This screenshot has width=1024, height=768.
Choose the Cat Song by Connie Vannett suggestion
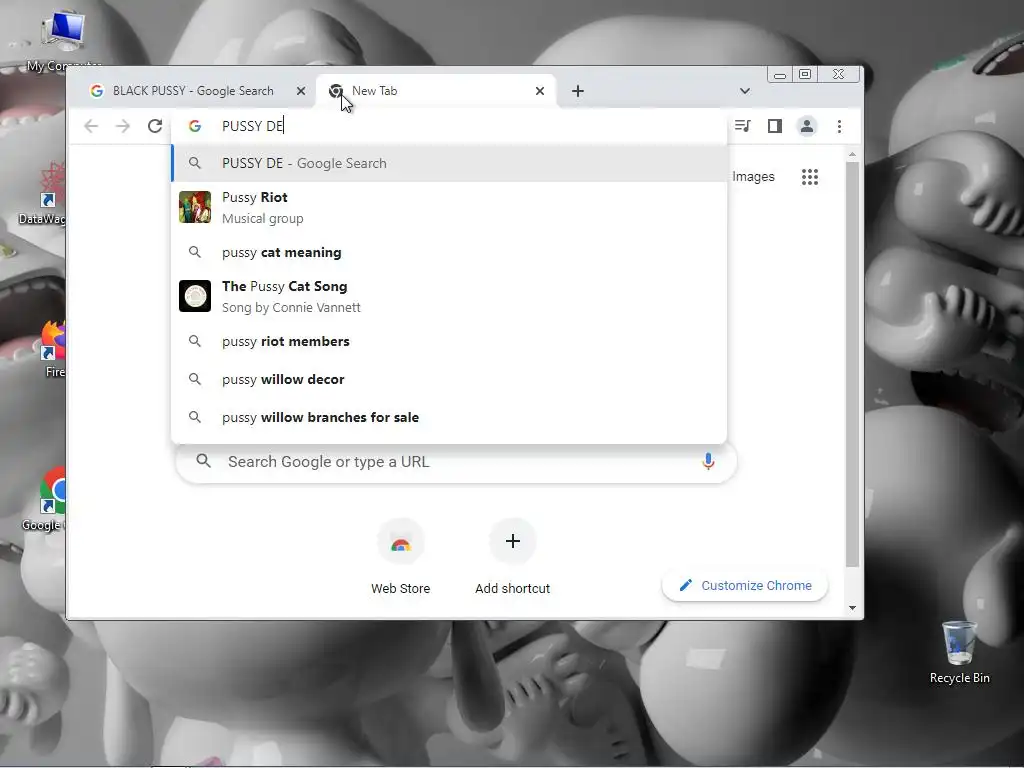point(449,296)
